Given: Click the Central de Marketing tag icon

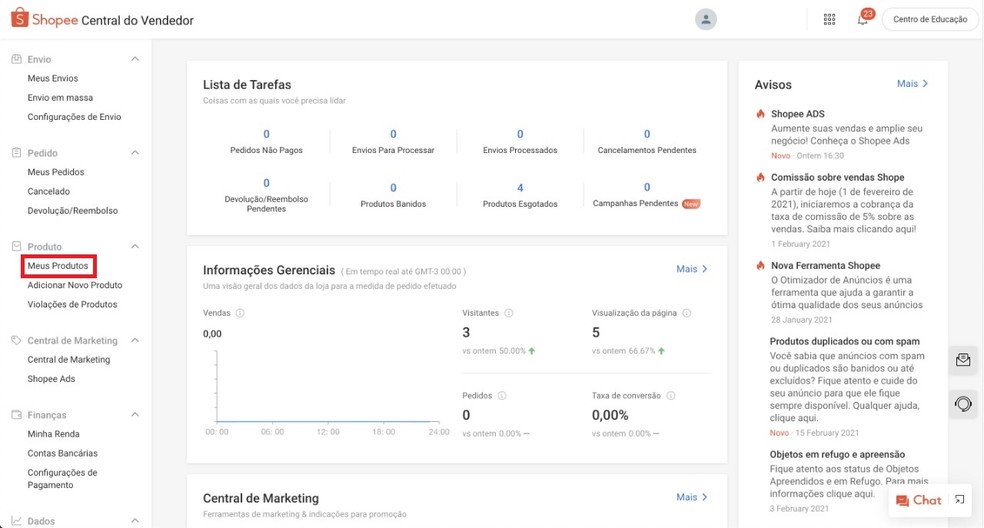Looking at the screenshot, I should pyautogui.click(x=16, y=340).
